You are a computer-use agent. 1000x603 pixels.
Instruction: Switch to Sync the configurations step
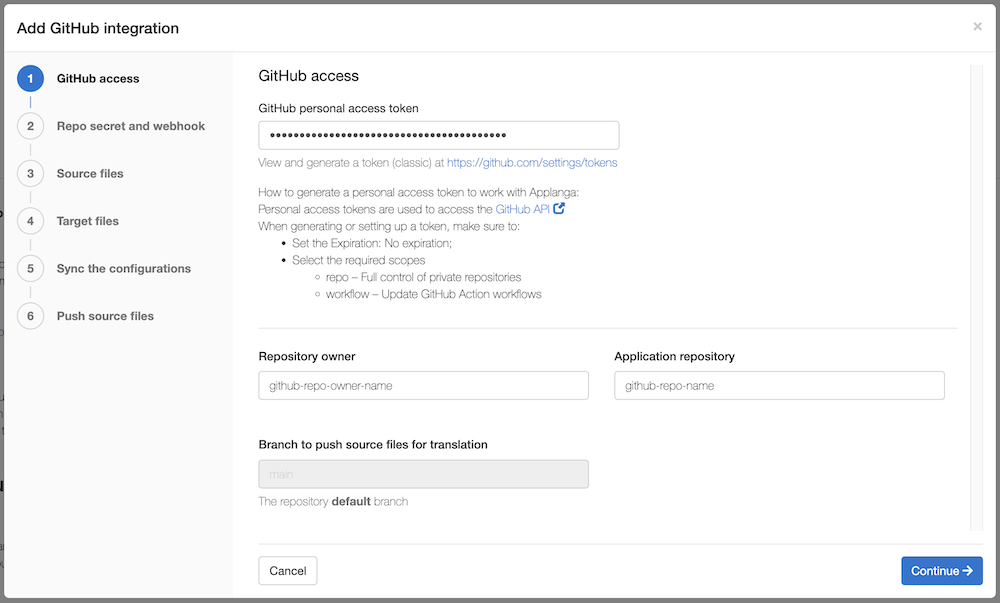pyautogui.click(x=123, y=269)
